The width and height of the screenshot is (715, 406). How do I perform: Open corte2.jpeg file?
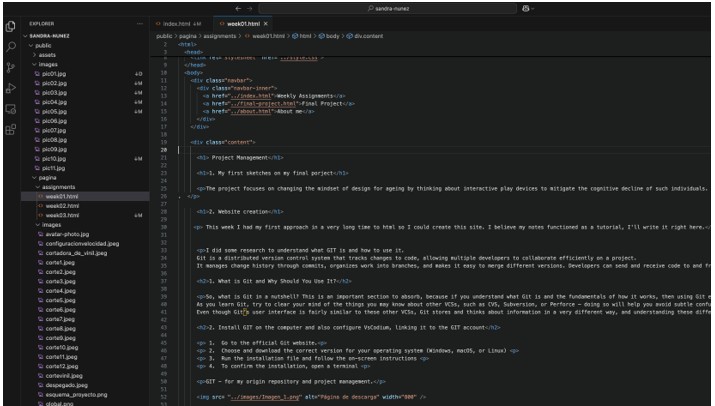point(60,272)
